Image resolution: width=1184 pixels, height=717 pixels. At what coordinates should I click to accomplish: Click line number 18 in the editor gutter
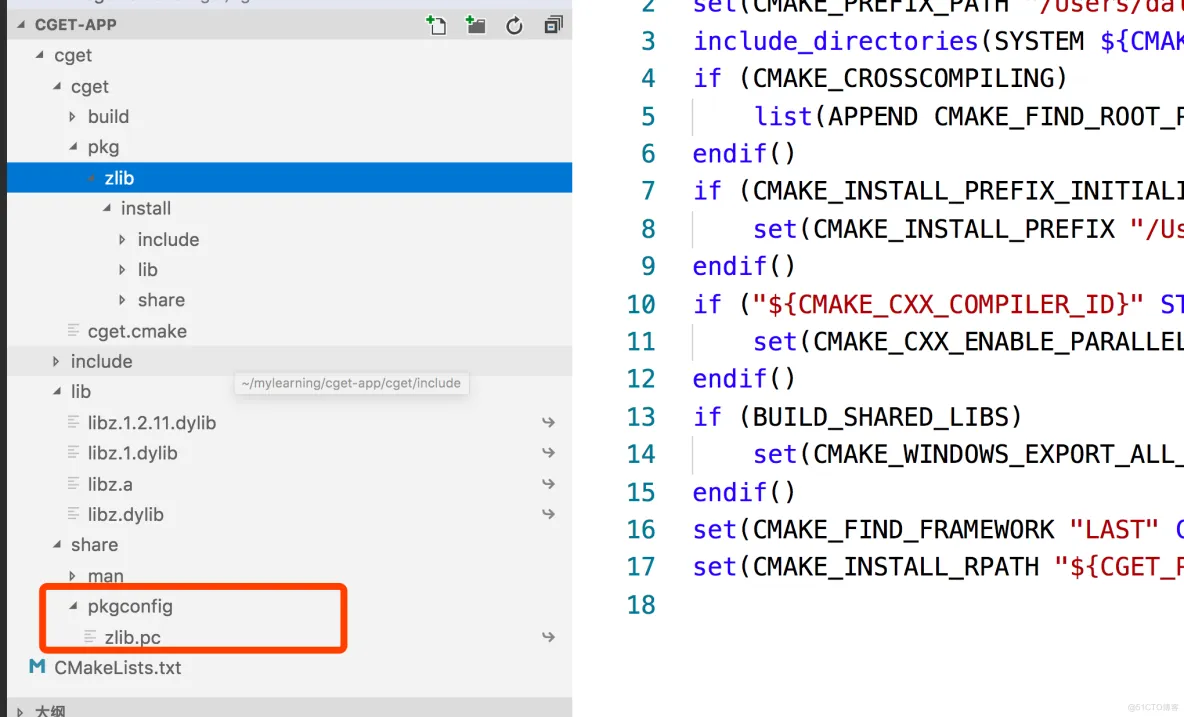pyautogui.click(x=640, y=604)
